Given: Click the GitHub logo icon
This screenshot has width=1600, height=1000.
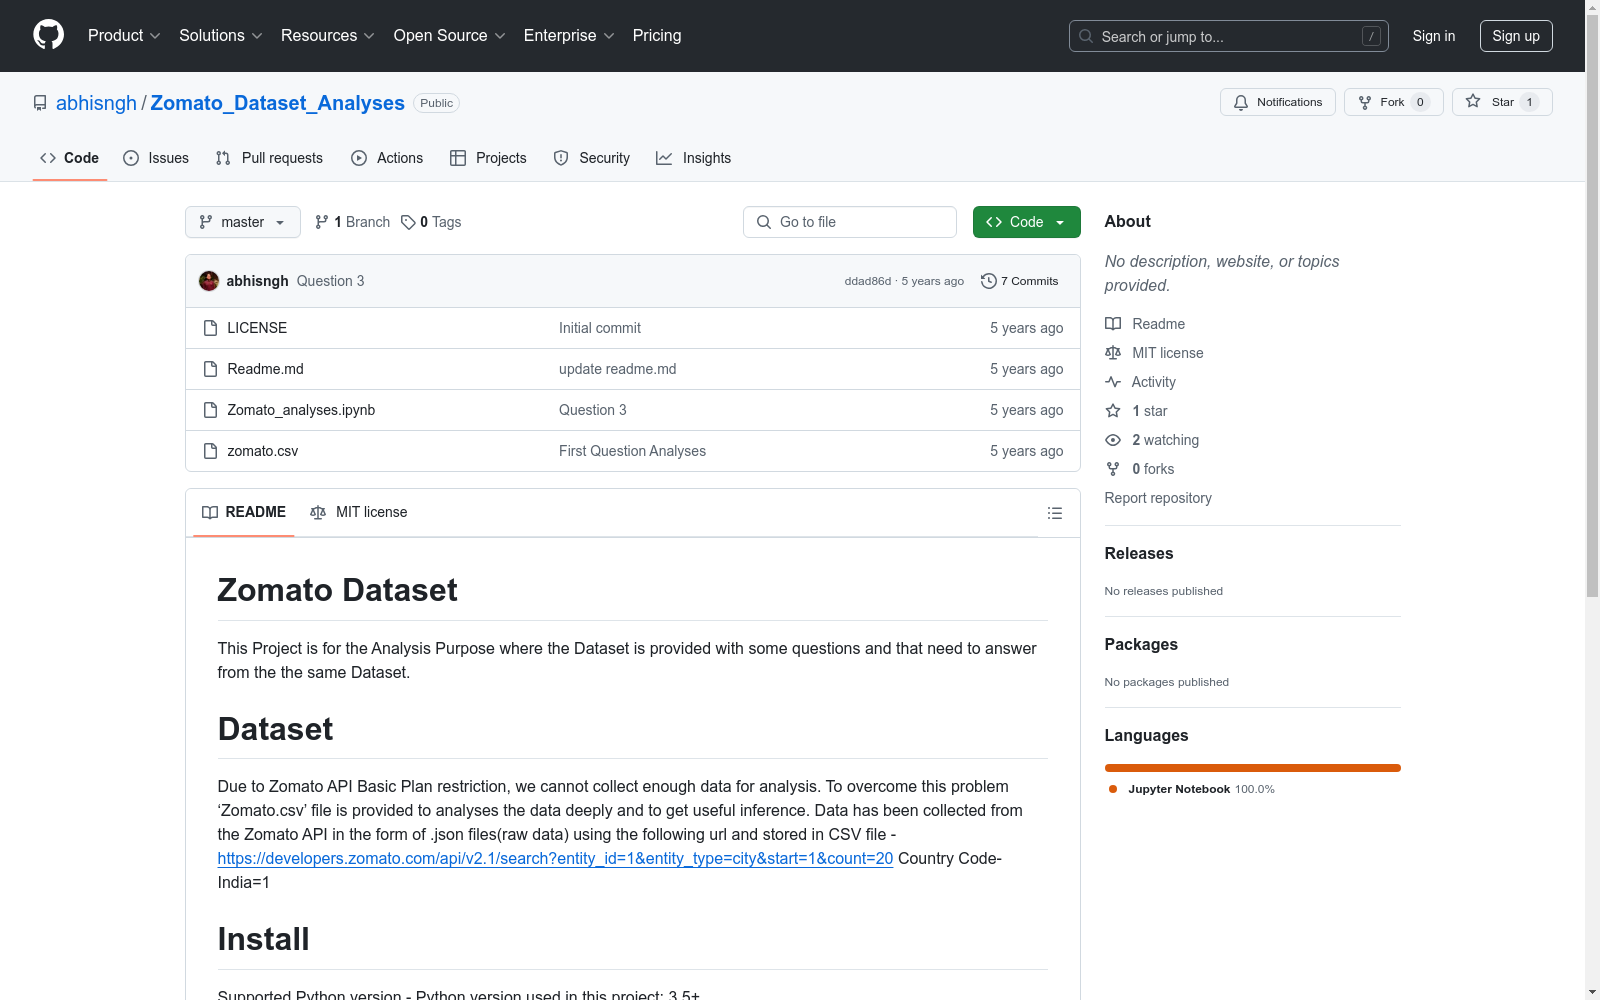Looking at the screenshot, I should tap(48, 35).
